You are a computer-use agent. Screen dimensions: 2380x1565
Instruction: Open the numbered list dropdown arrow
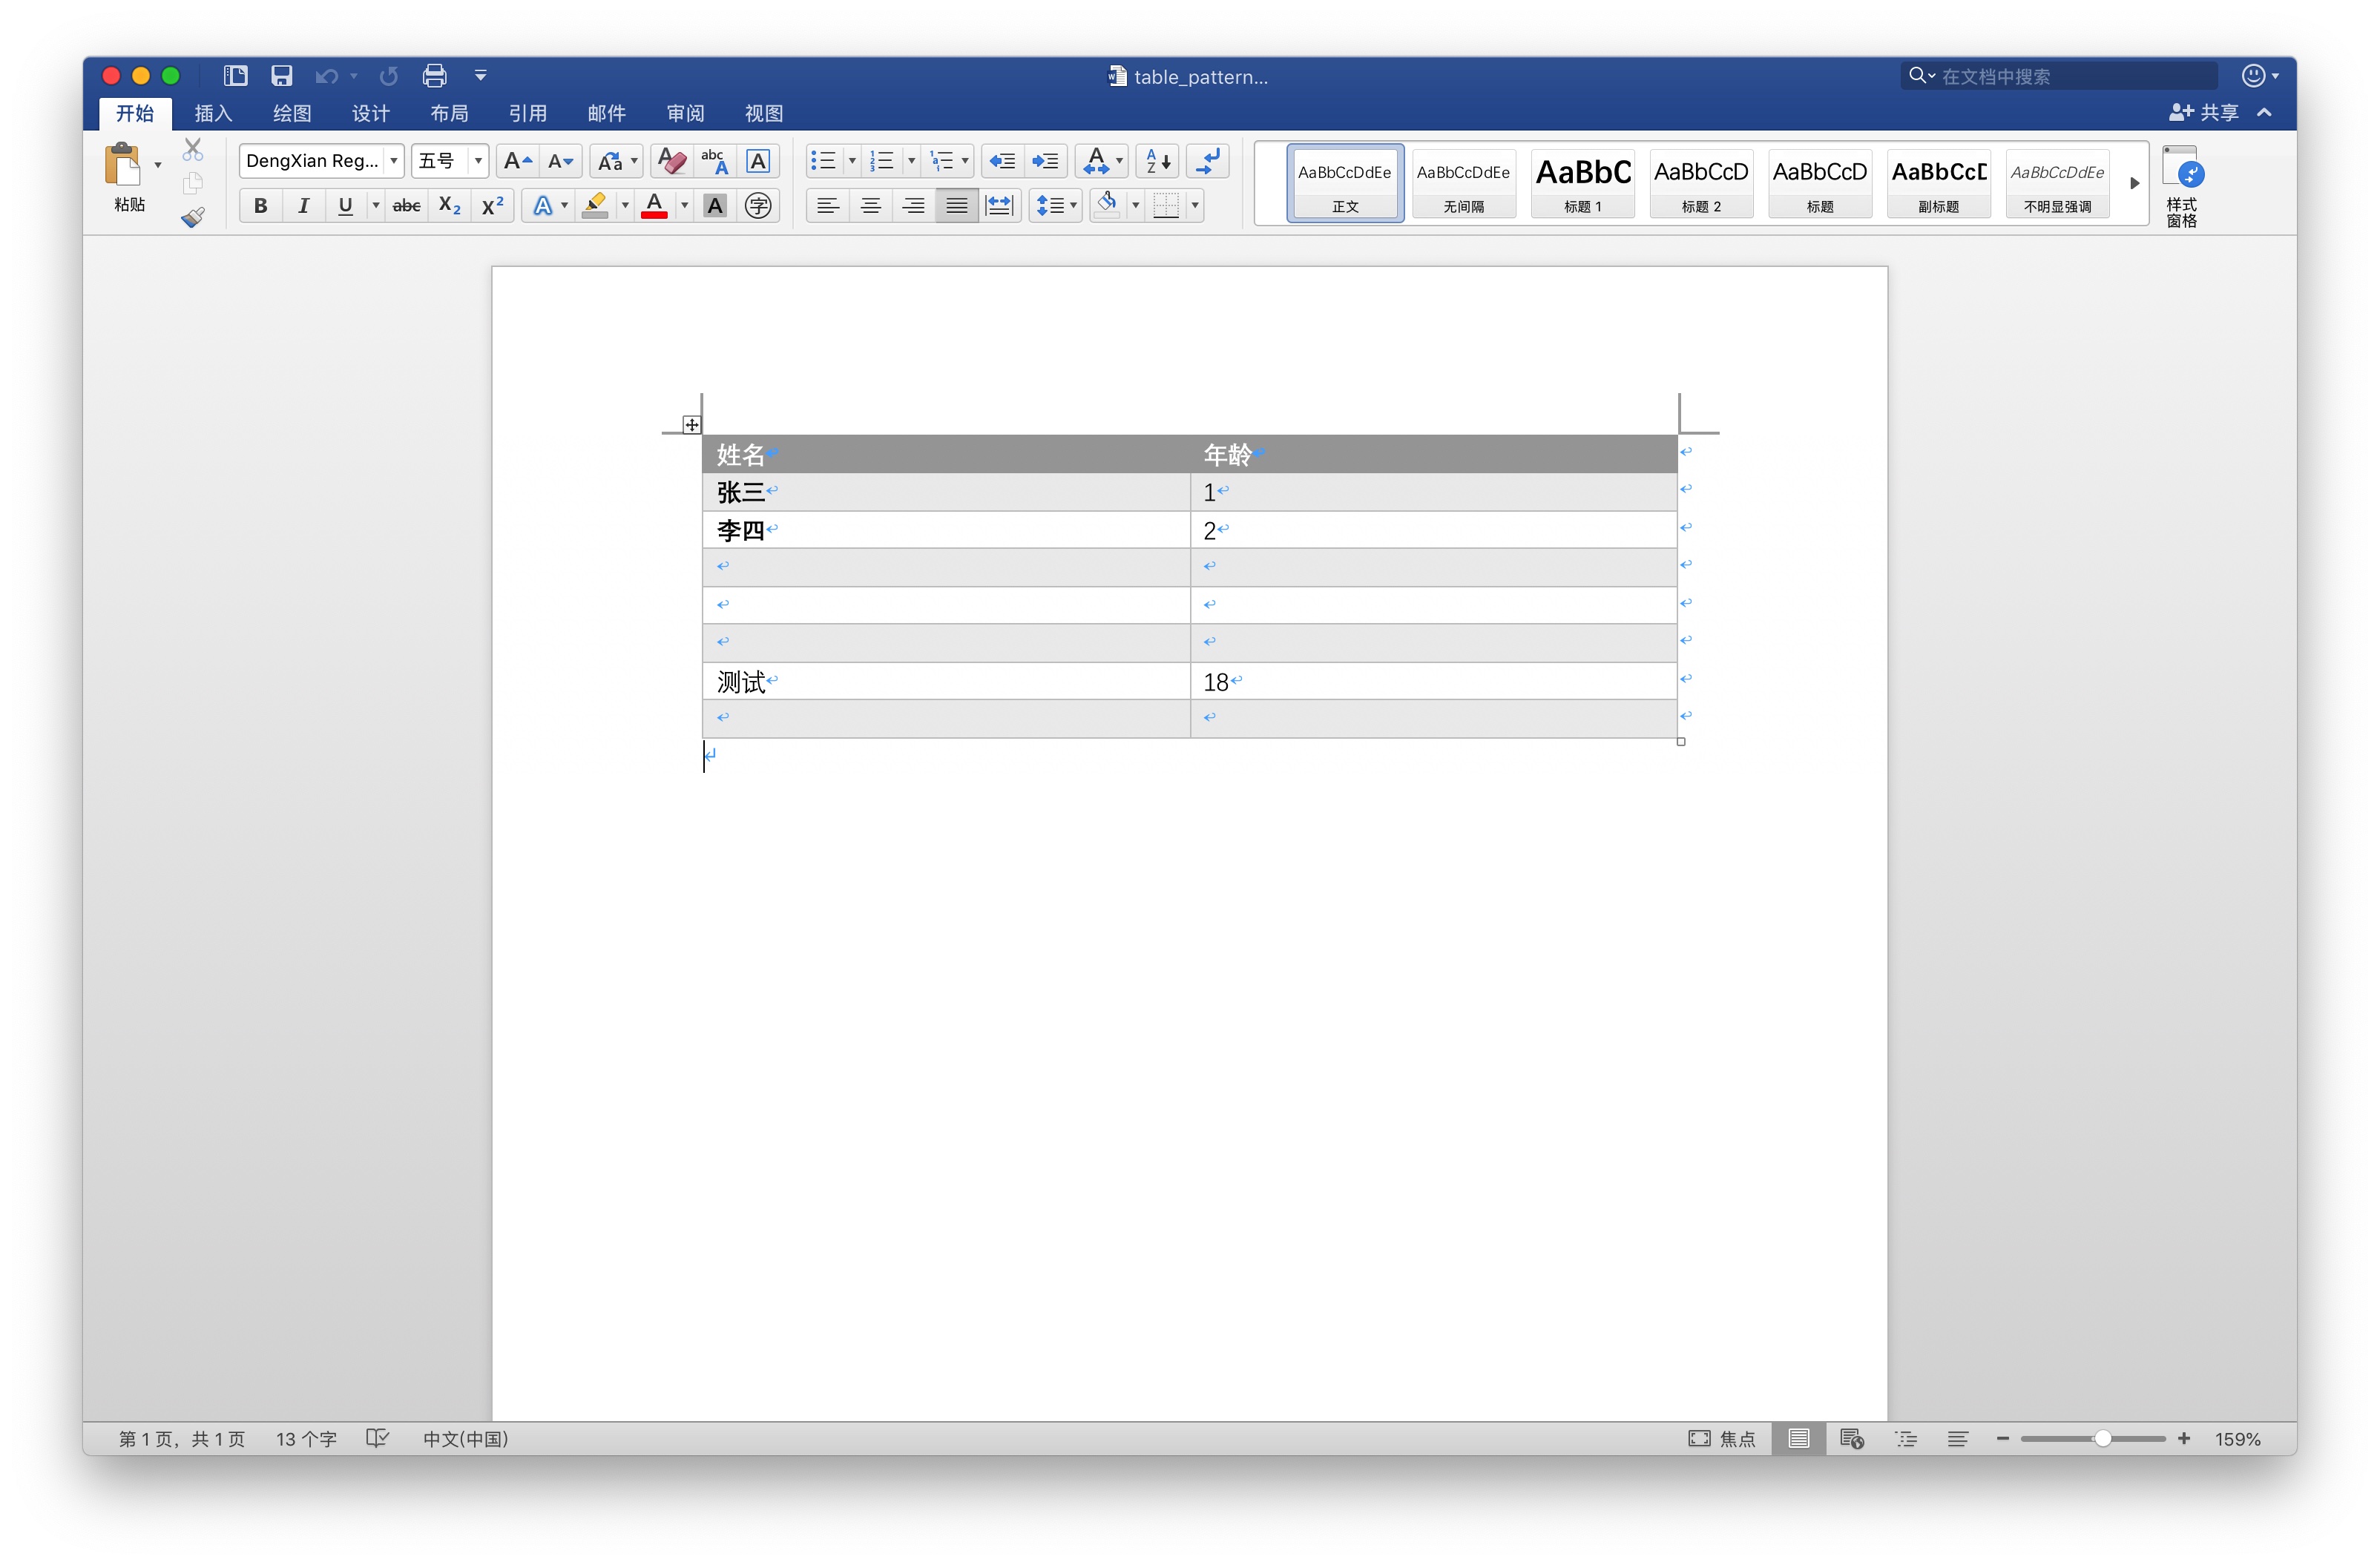(911, 161)
